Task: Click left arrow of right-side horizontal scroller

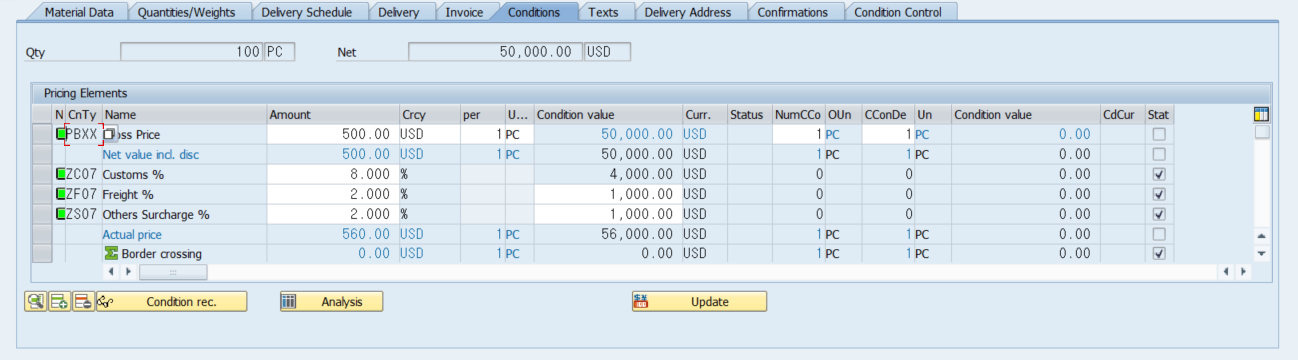Action: pyautogui.click(x=1227, y=271)
